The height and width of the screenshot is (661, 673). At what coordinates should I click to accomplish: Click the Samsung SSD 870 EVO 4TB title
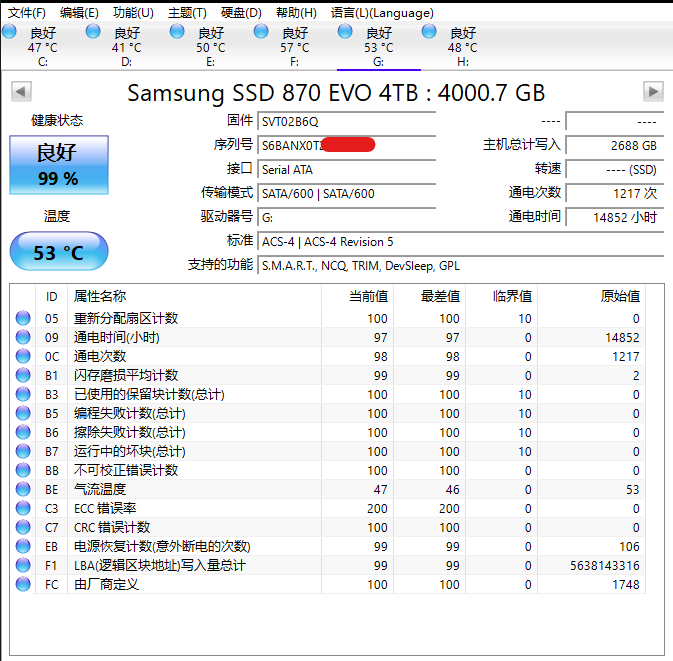tap(336, 92)
